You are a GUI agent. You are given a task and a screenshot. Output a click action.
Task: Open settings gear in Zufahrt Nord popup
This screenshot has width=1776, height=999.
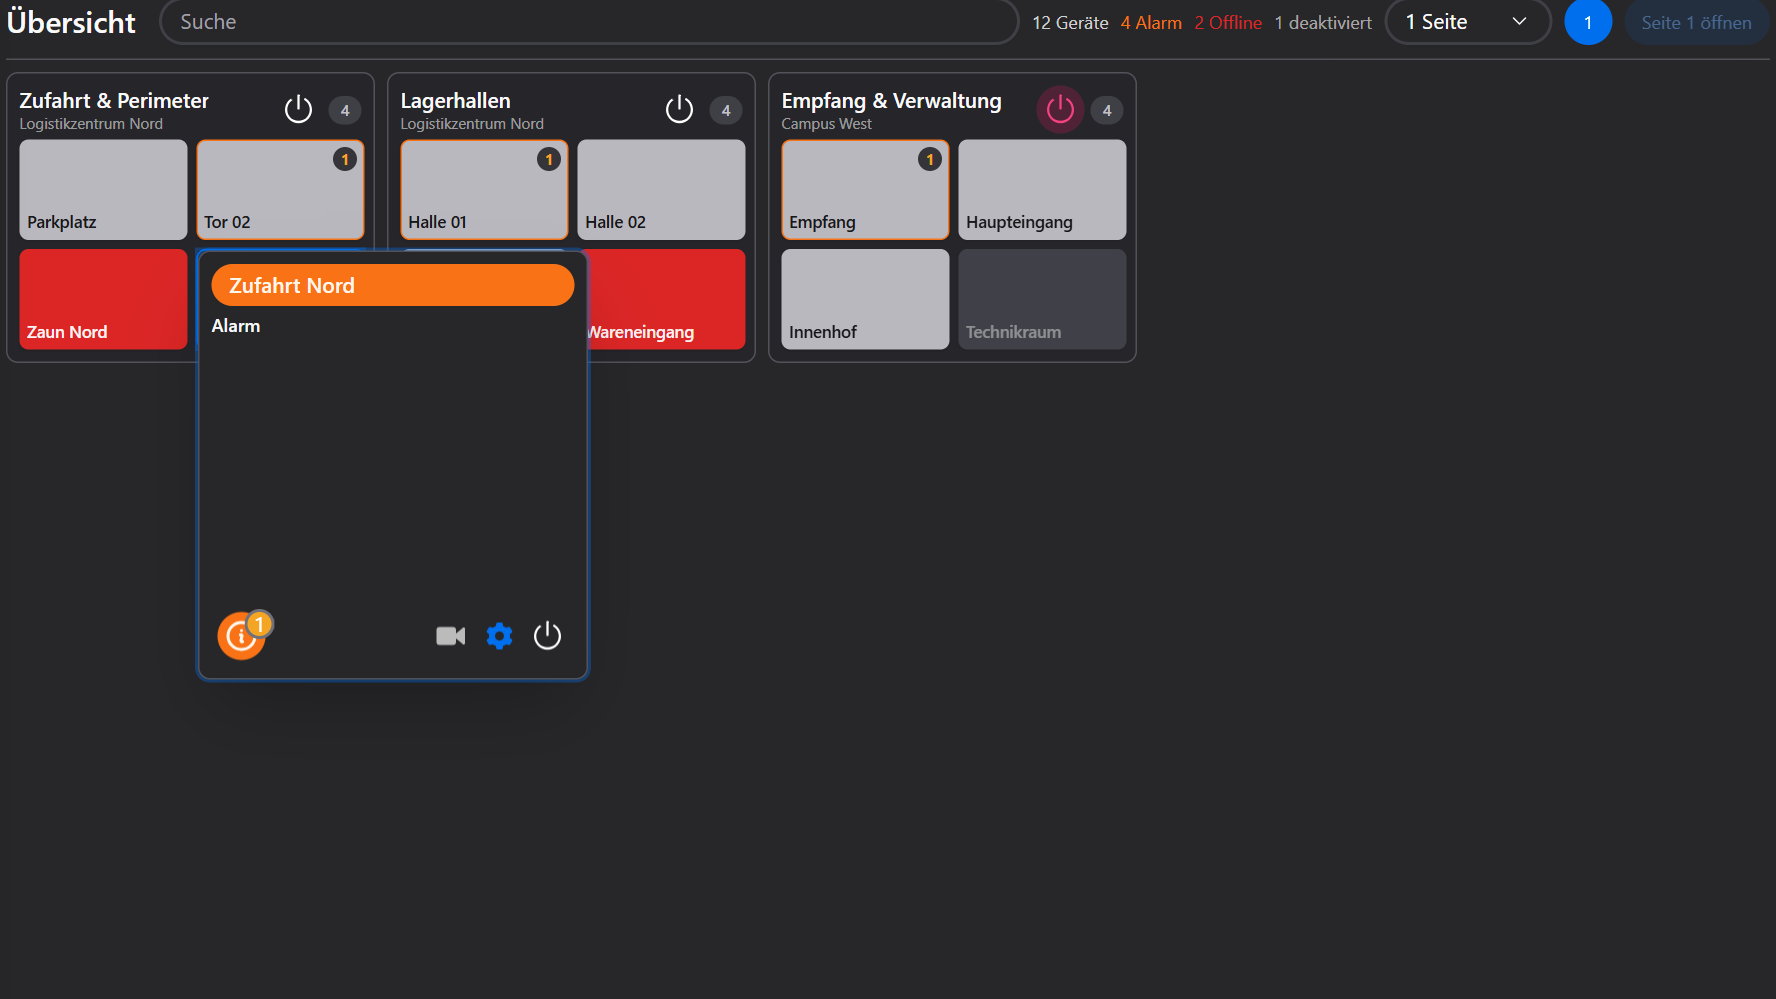point(499,636)
